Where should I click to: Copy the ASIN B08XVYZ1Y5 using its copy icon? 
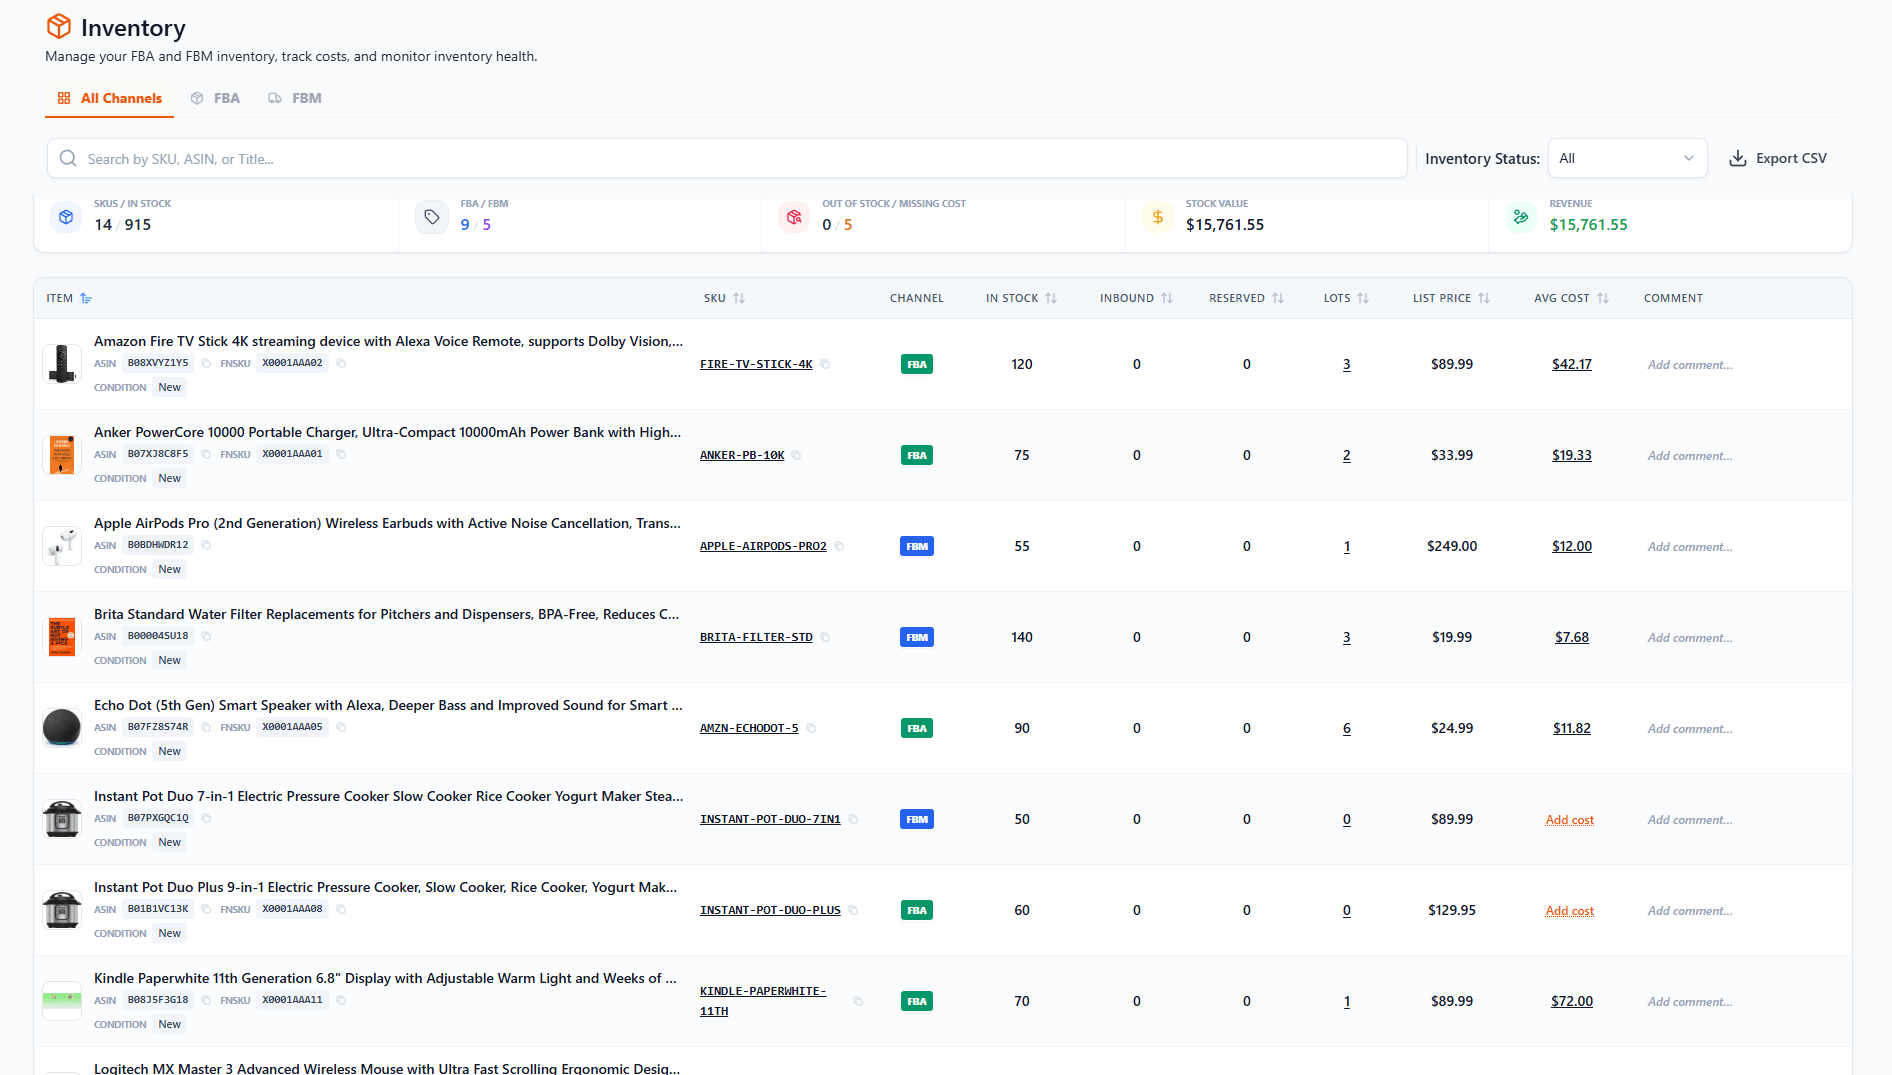click(x=206, y=363)
